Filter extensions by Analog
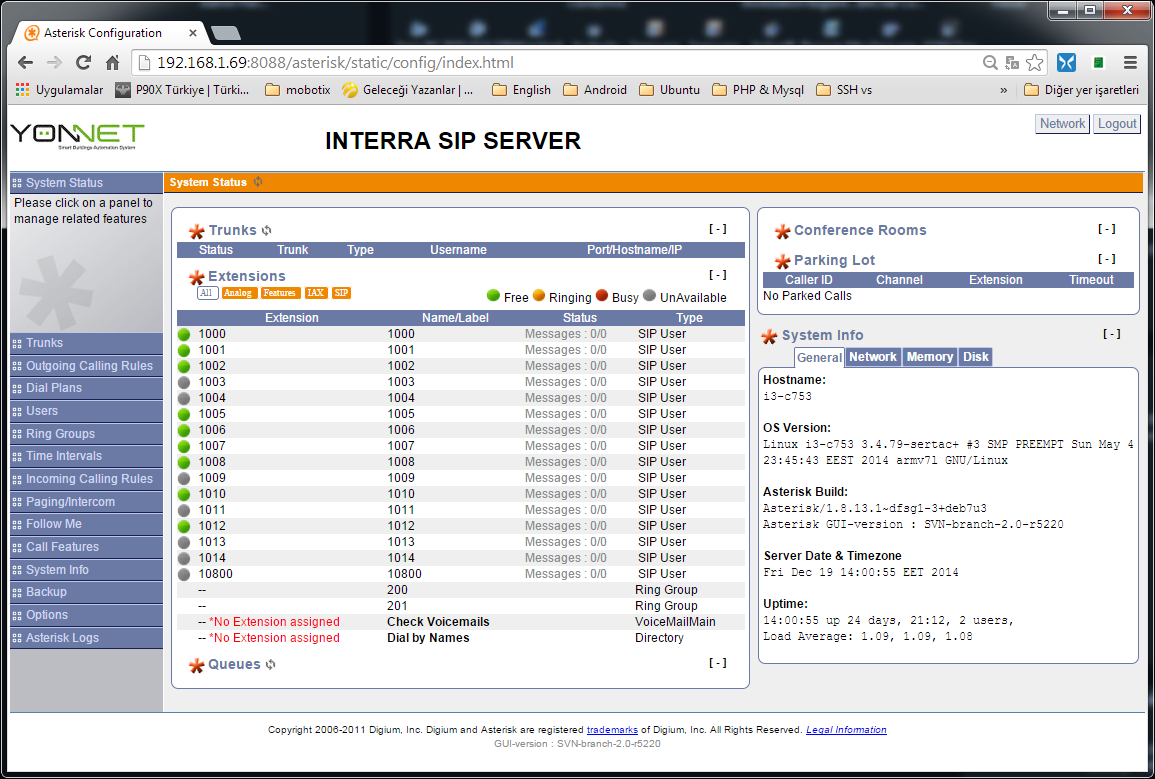The width and height of the screenshot is (1155, 779). click(x=238, y=293)
